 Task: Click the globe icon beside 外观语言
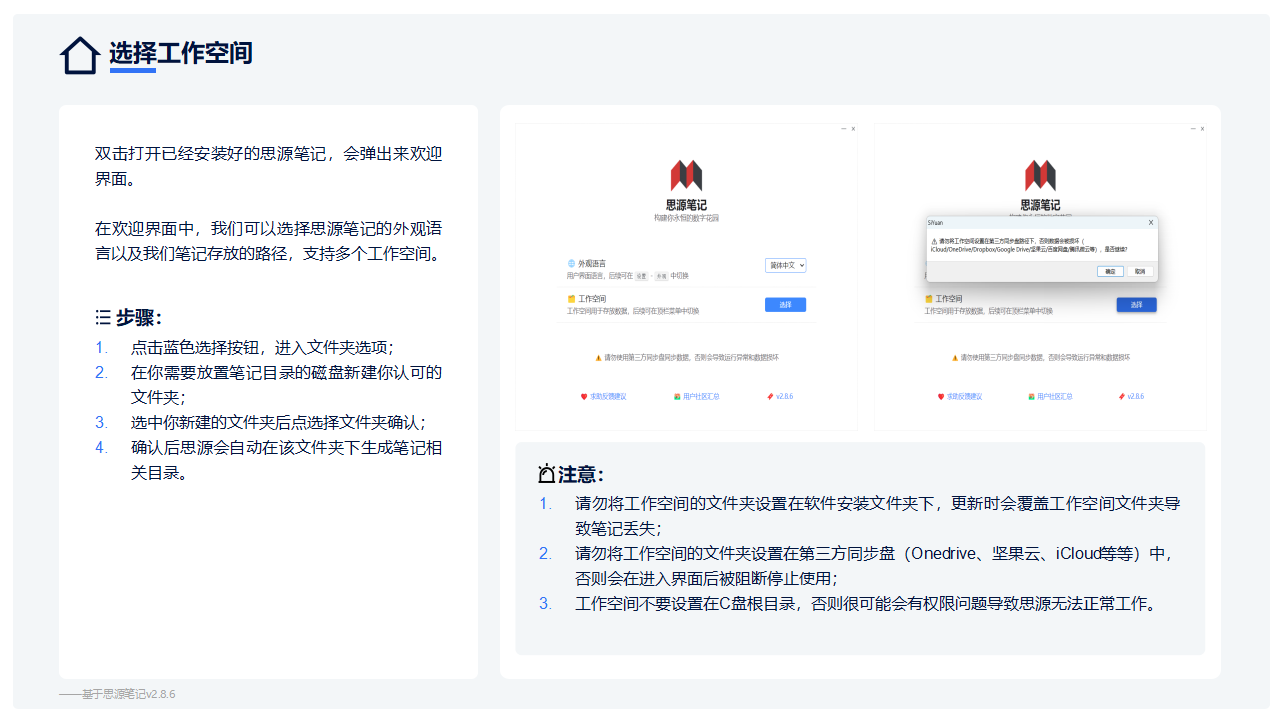click(570, 264)
